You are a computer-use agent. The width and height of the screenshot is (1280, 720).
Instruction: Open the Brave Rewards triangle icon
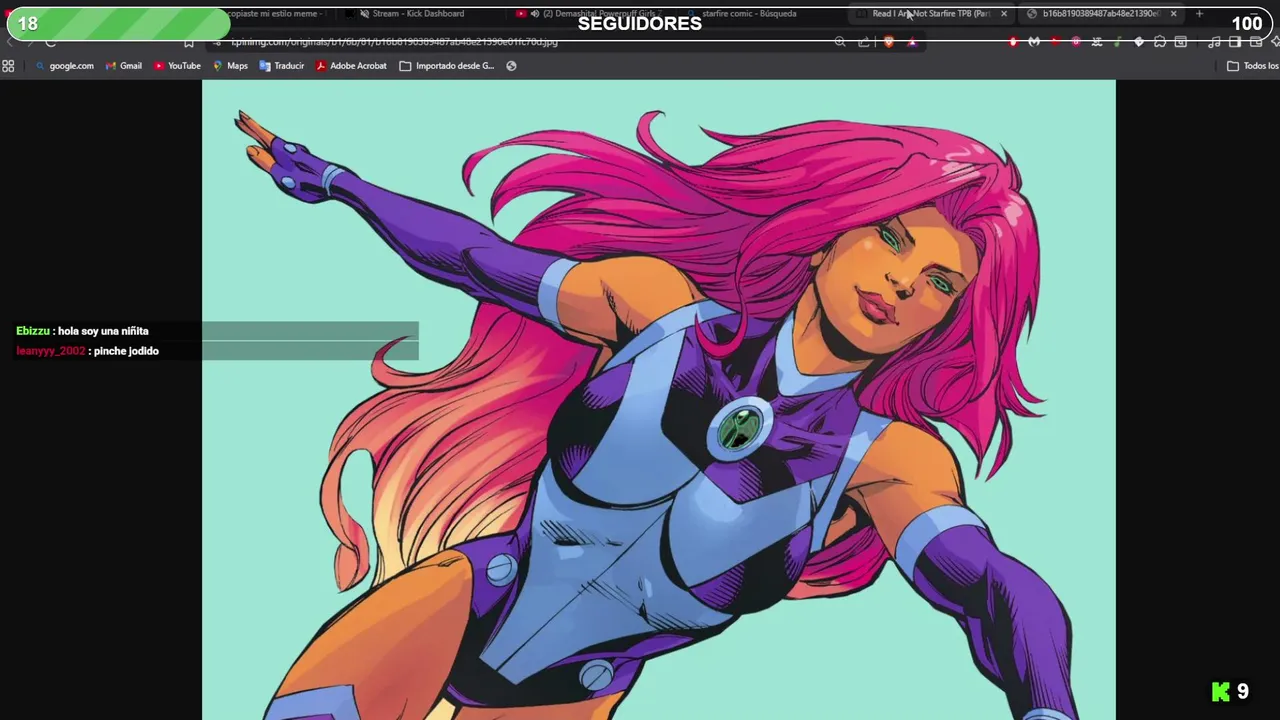[x=912, y=42]
